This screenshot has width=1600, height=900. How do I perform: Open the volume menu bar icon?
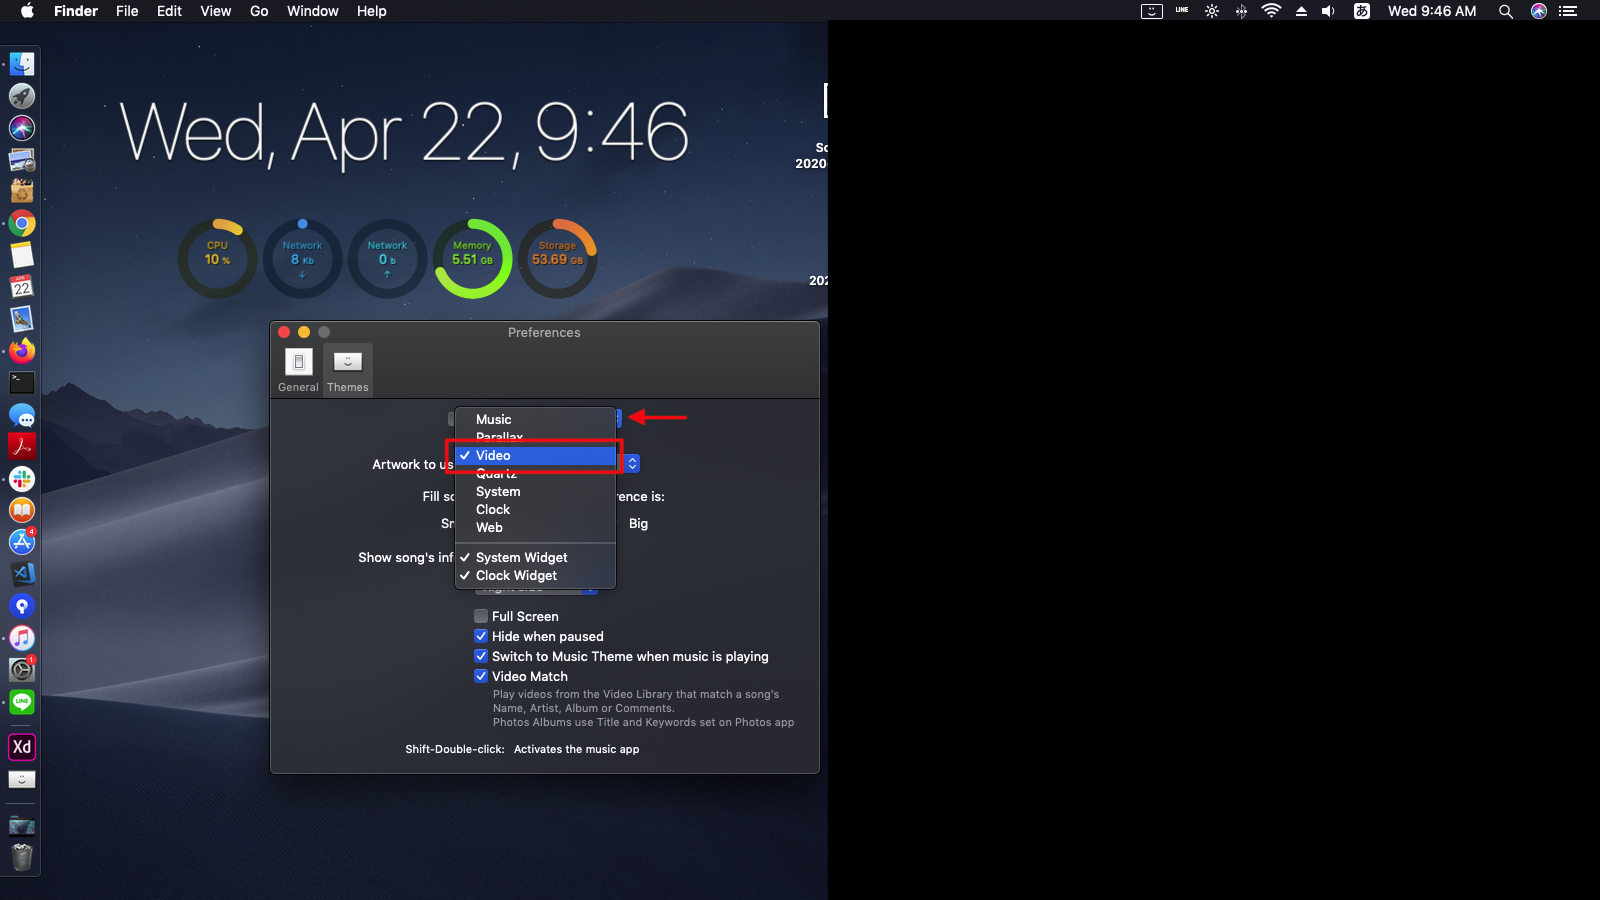[1328, 11]
